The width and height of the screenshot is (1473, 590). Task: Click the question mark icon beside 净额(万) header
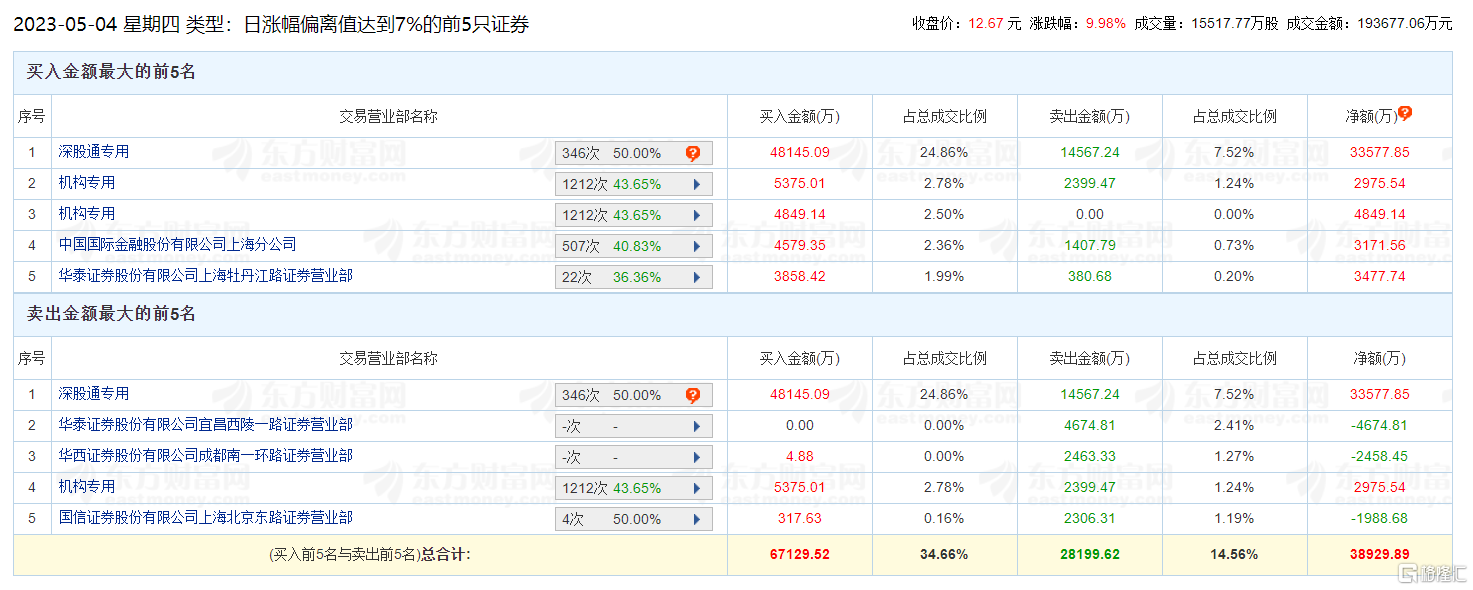[x=1405, y=113]
